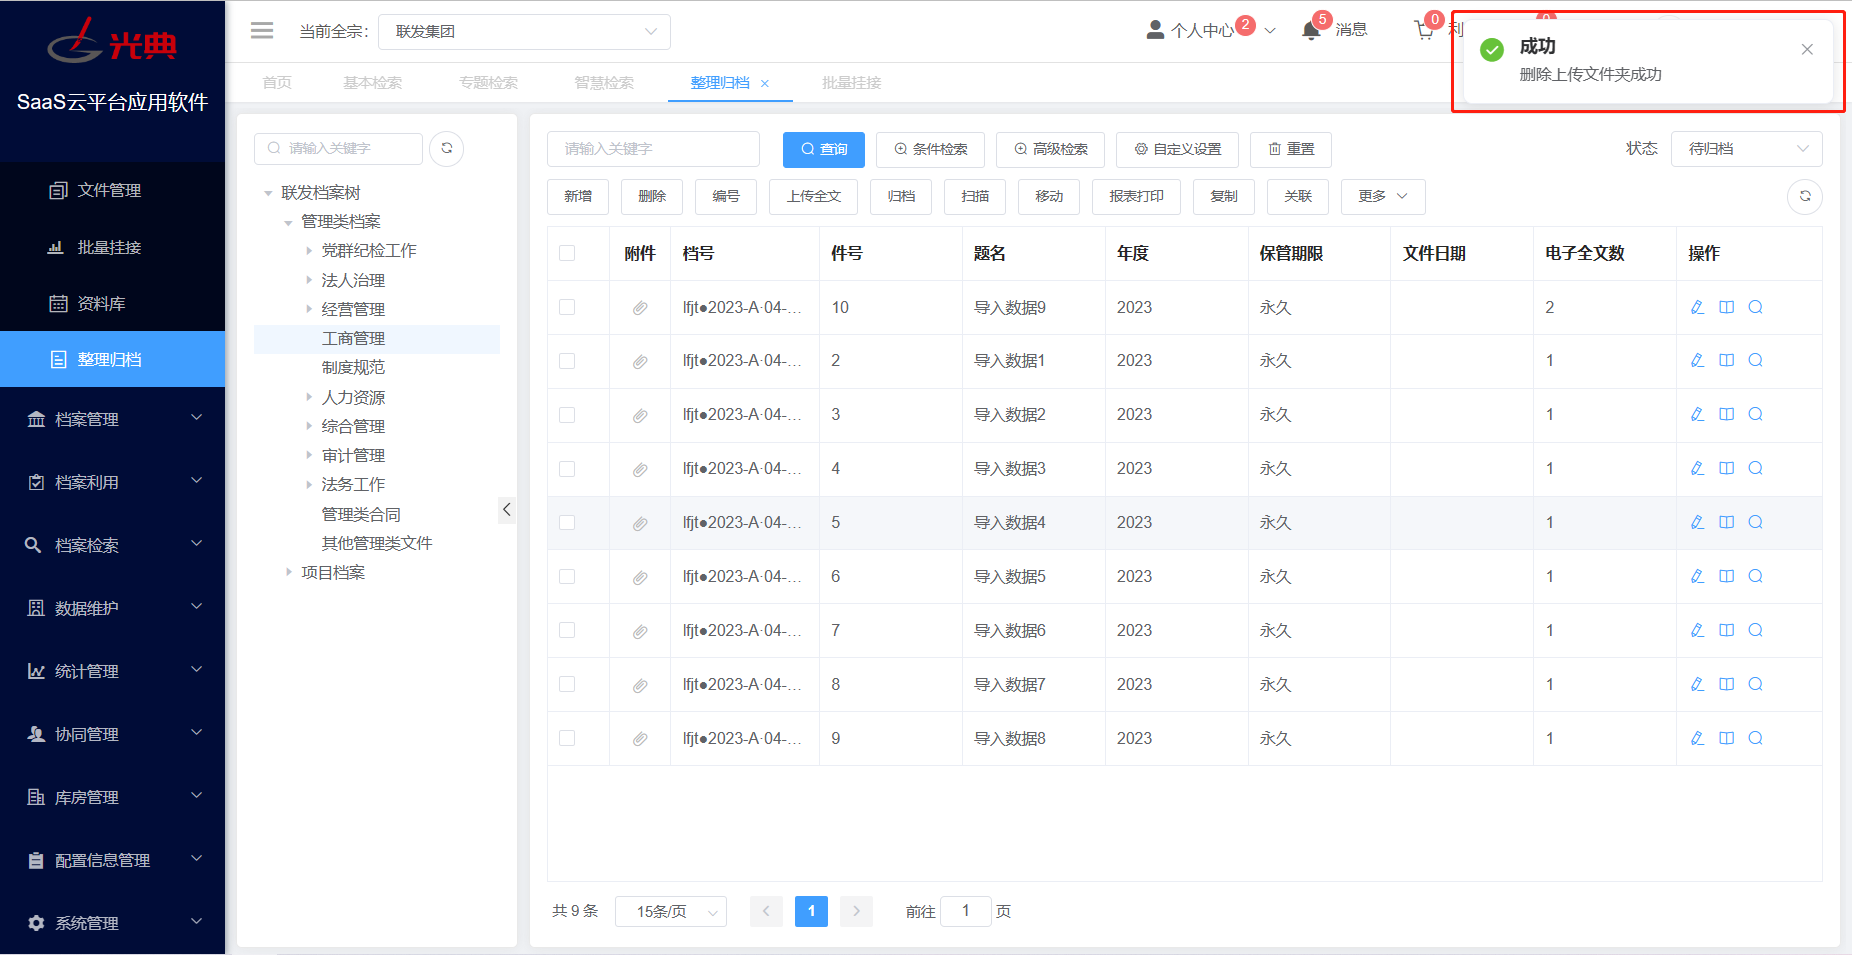Click magnifier icon for 导入数据8 row
The width and height of the screenshot is (1852, 955).
(x=1755, y=738)
